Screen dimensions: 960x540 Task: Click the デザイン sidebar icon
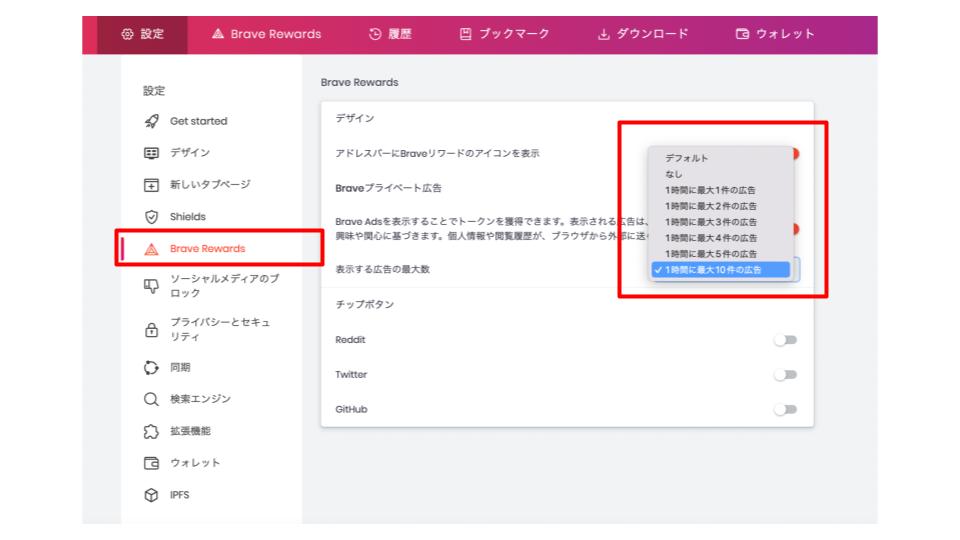tap(151, 153)
